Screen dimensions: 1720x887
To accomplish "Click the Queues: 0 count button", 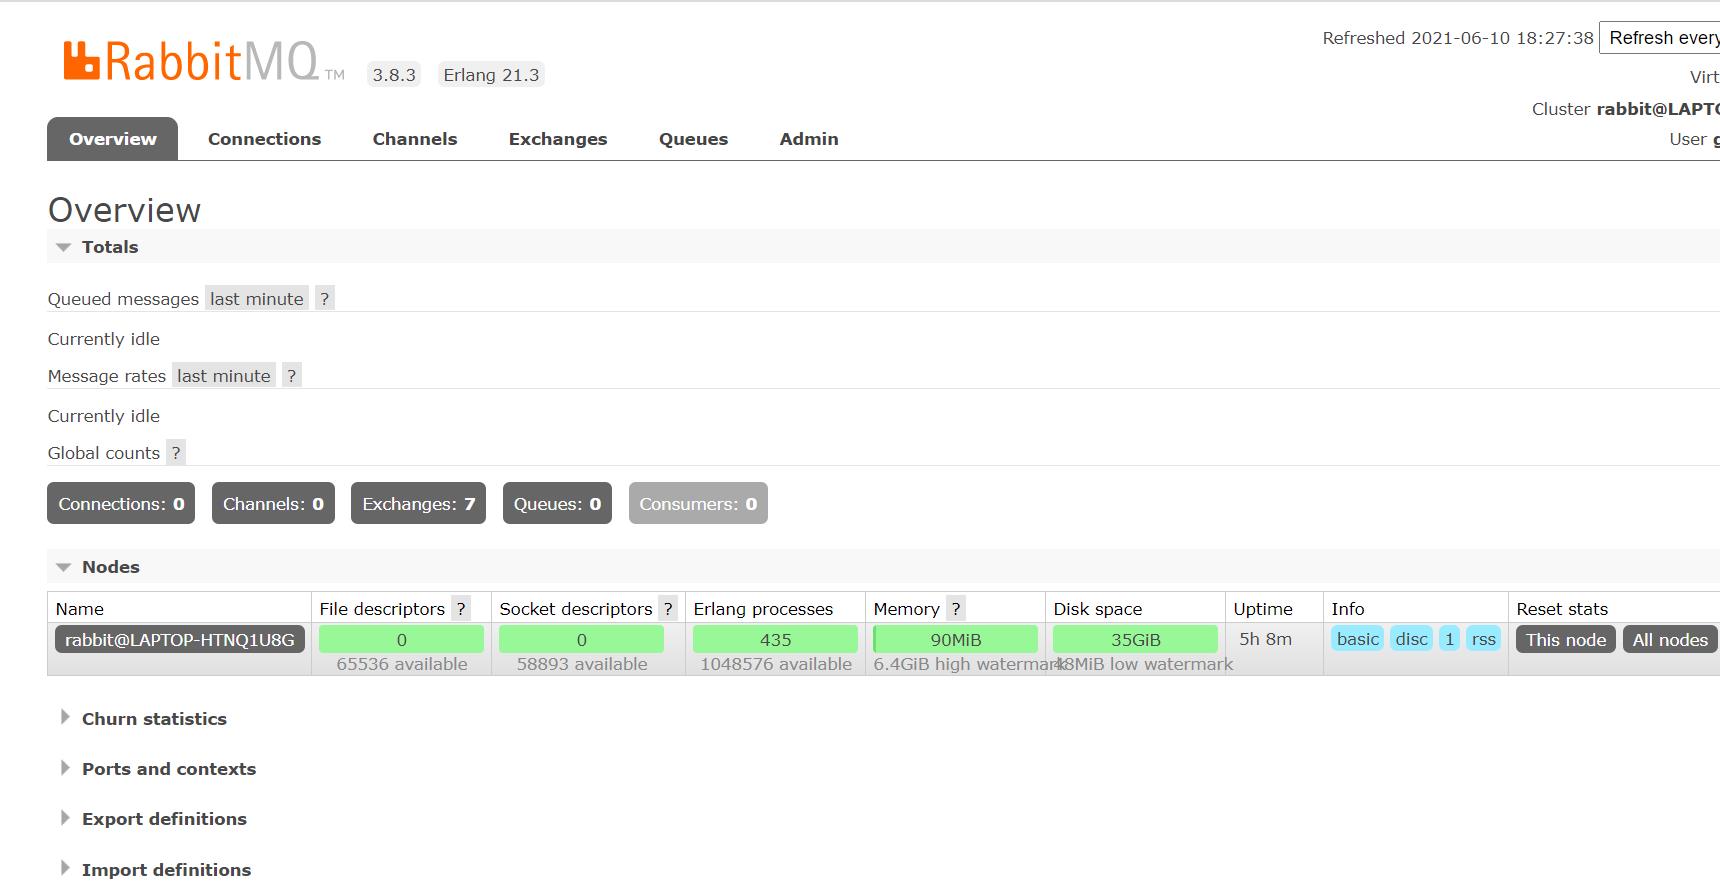I will pos(557,503).
